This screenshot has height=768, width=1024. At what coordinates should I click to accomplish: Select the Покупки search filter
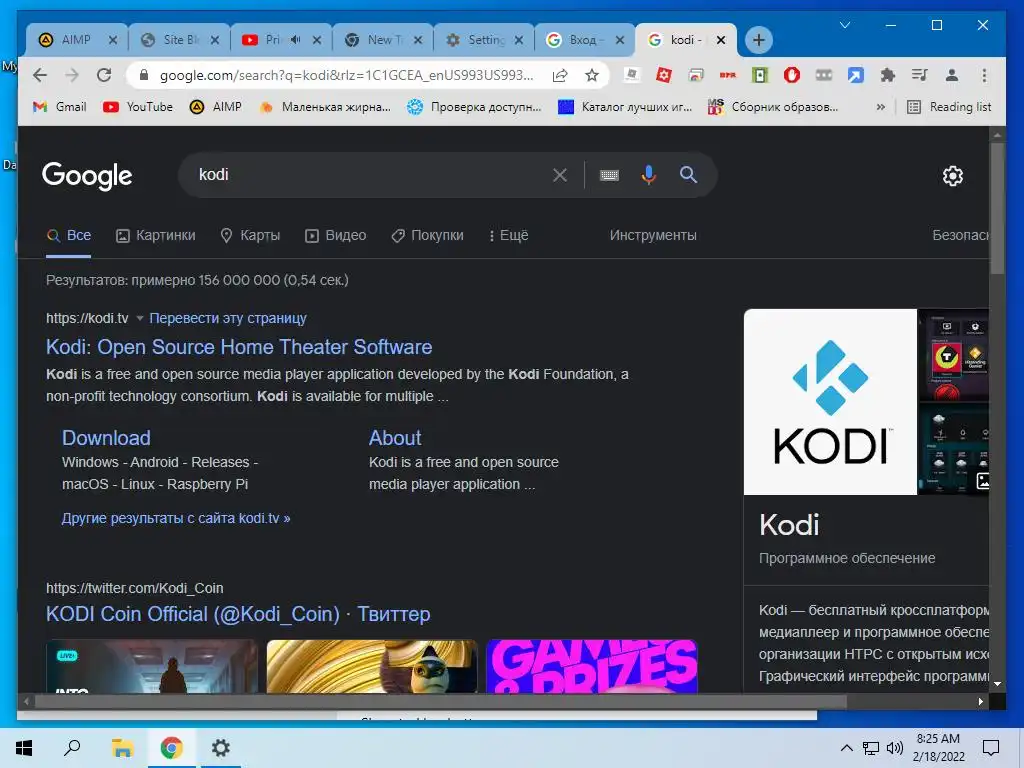427,236
